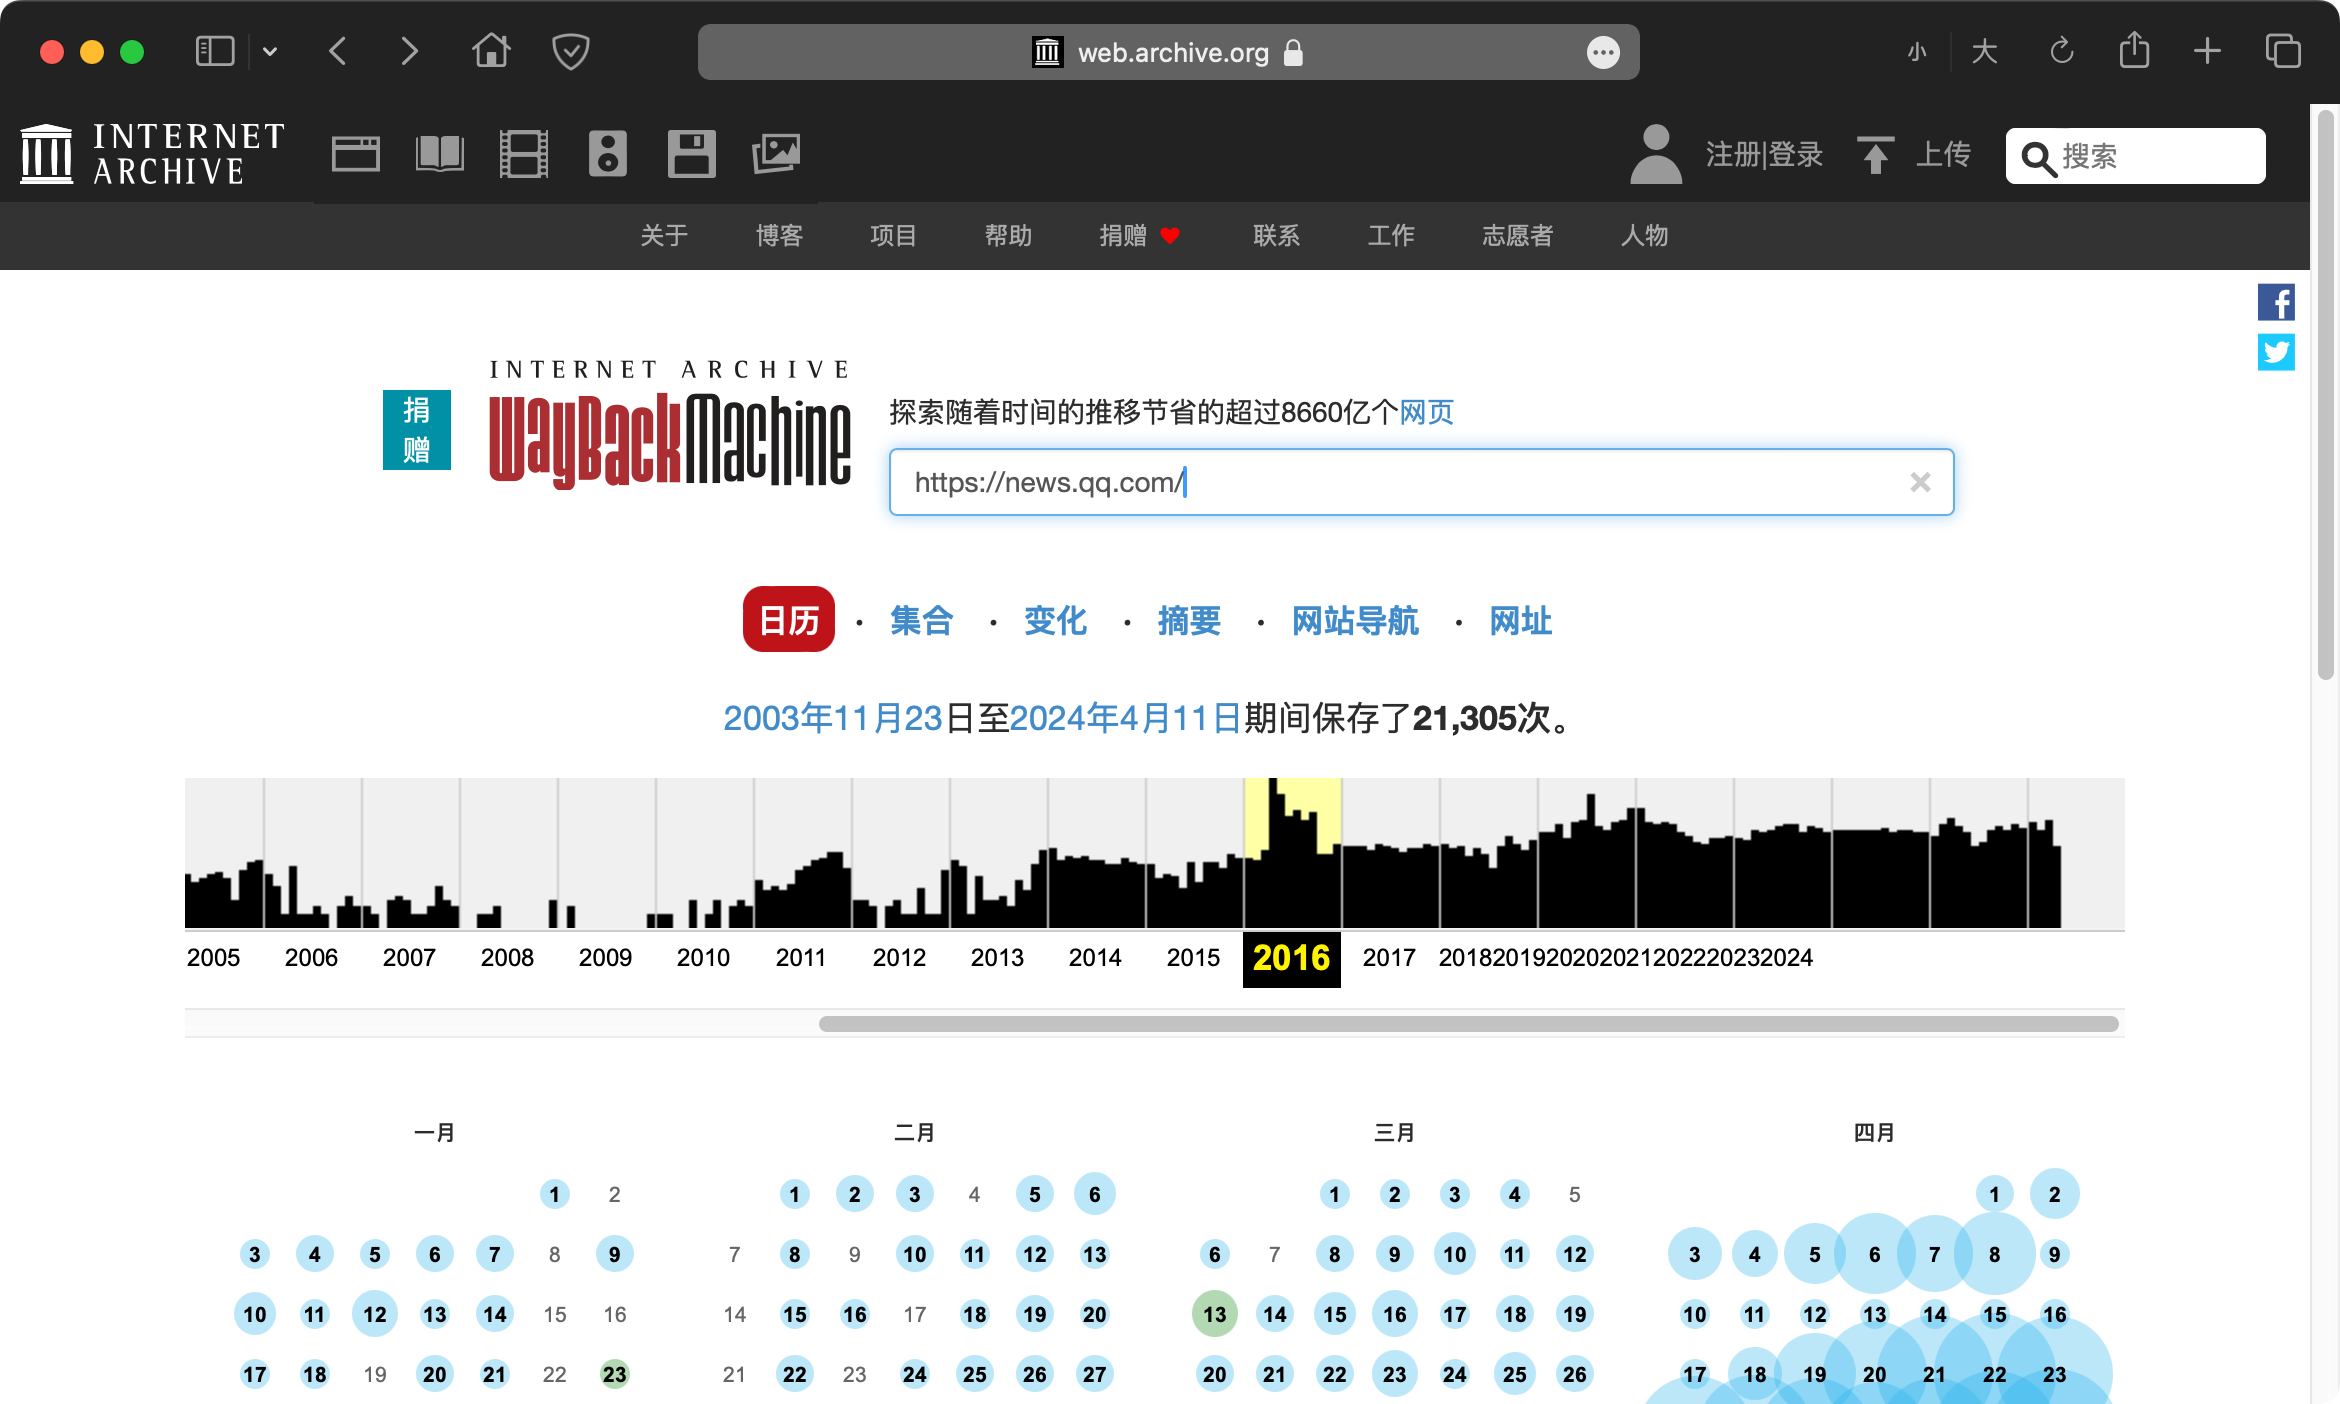Open the 捐赠 donate menu item
The height and width of the screenshot is (1404, 2340).
point(1139,235)
